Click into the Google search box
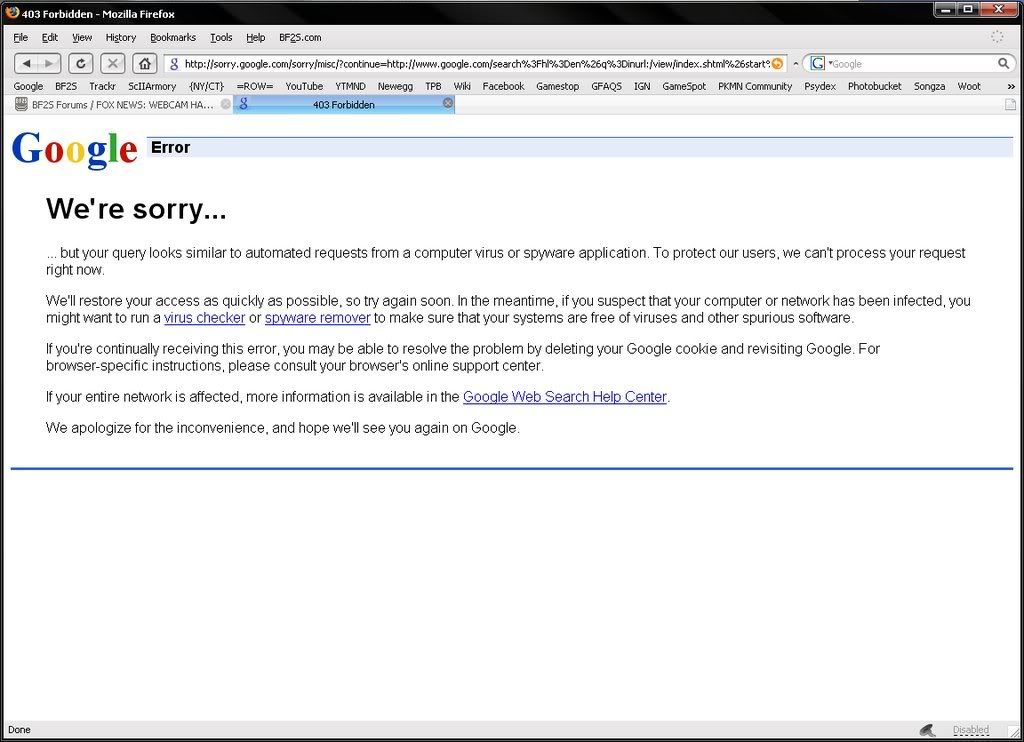 (912, 63)
